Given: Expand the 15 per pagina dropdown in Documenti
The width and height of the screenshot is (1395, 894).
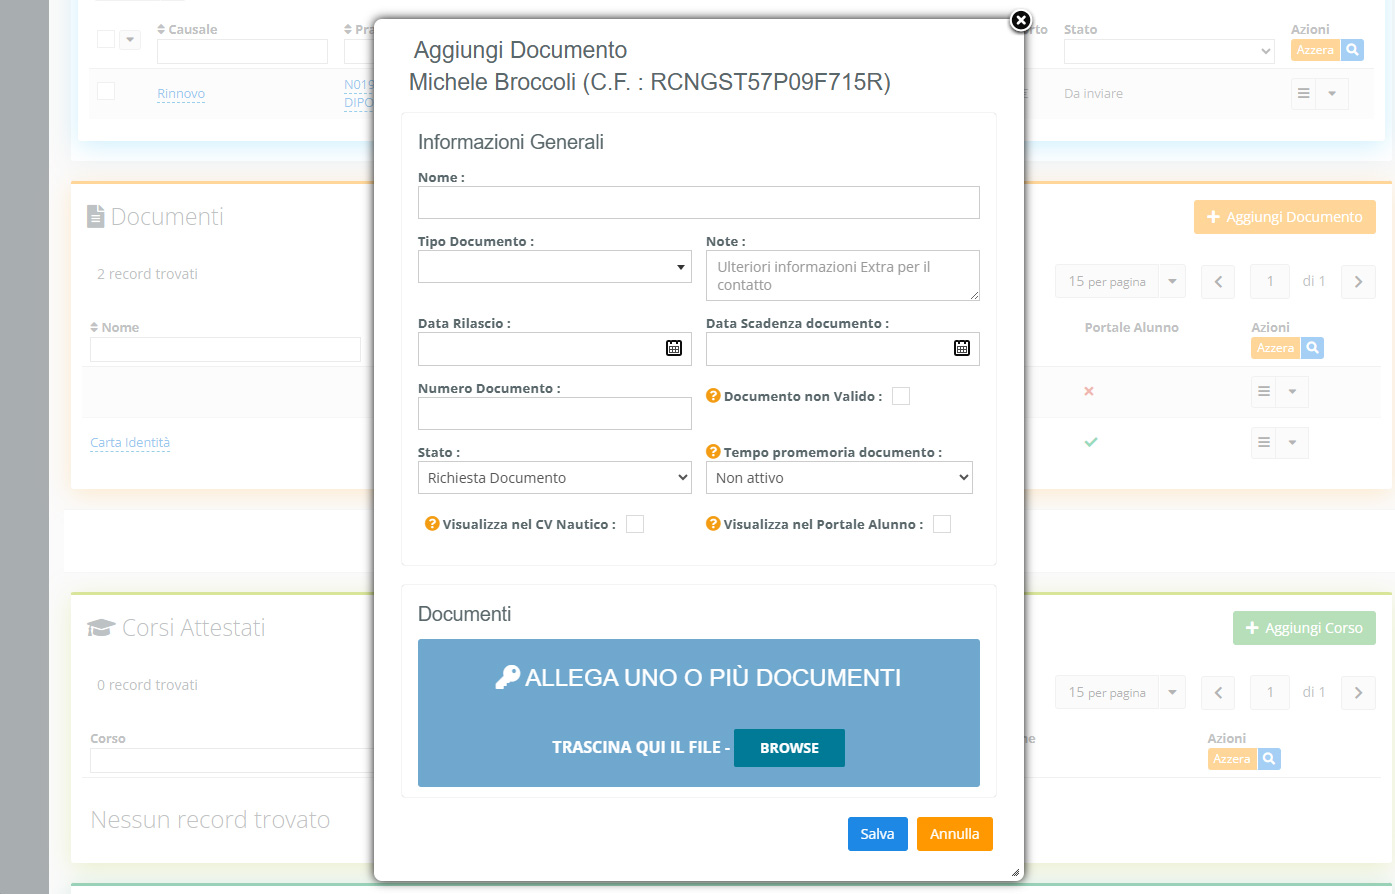Looking at the screenshot, I should [x=1172, y=282].
